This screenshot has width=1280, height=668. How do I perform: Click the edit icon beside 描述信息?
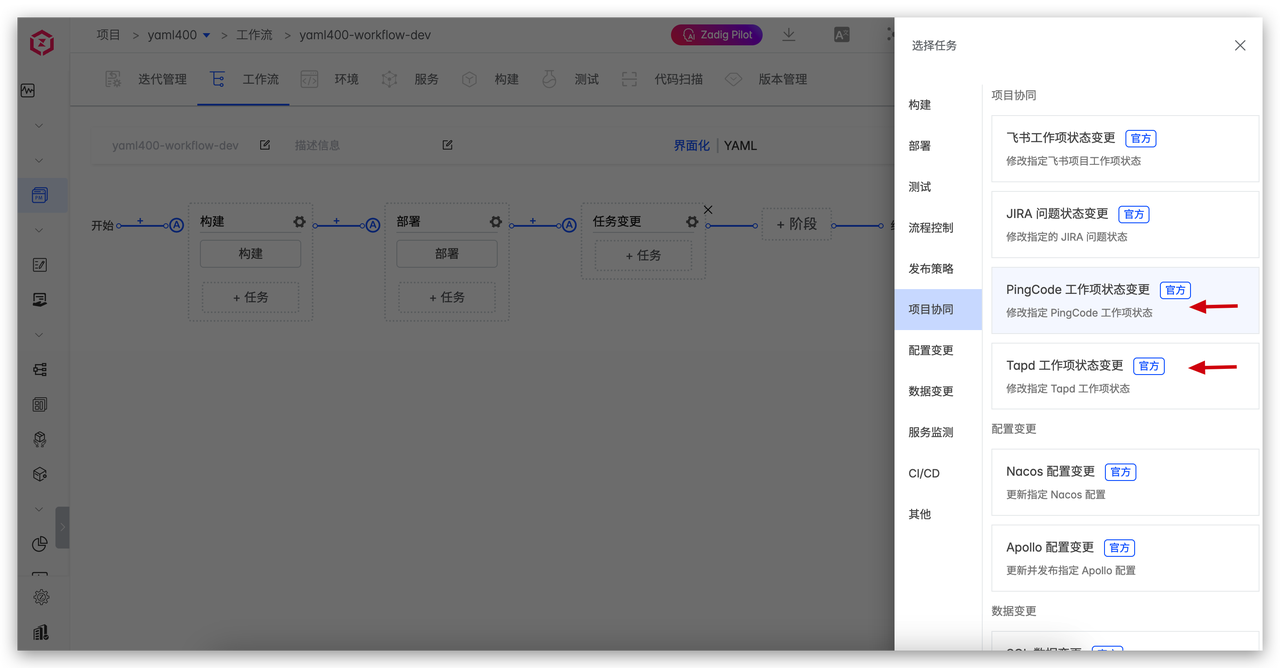(x=448, y=145)
